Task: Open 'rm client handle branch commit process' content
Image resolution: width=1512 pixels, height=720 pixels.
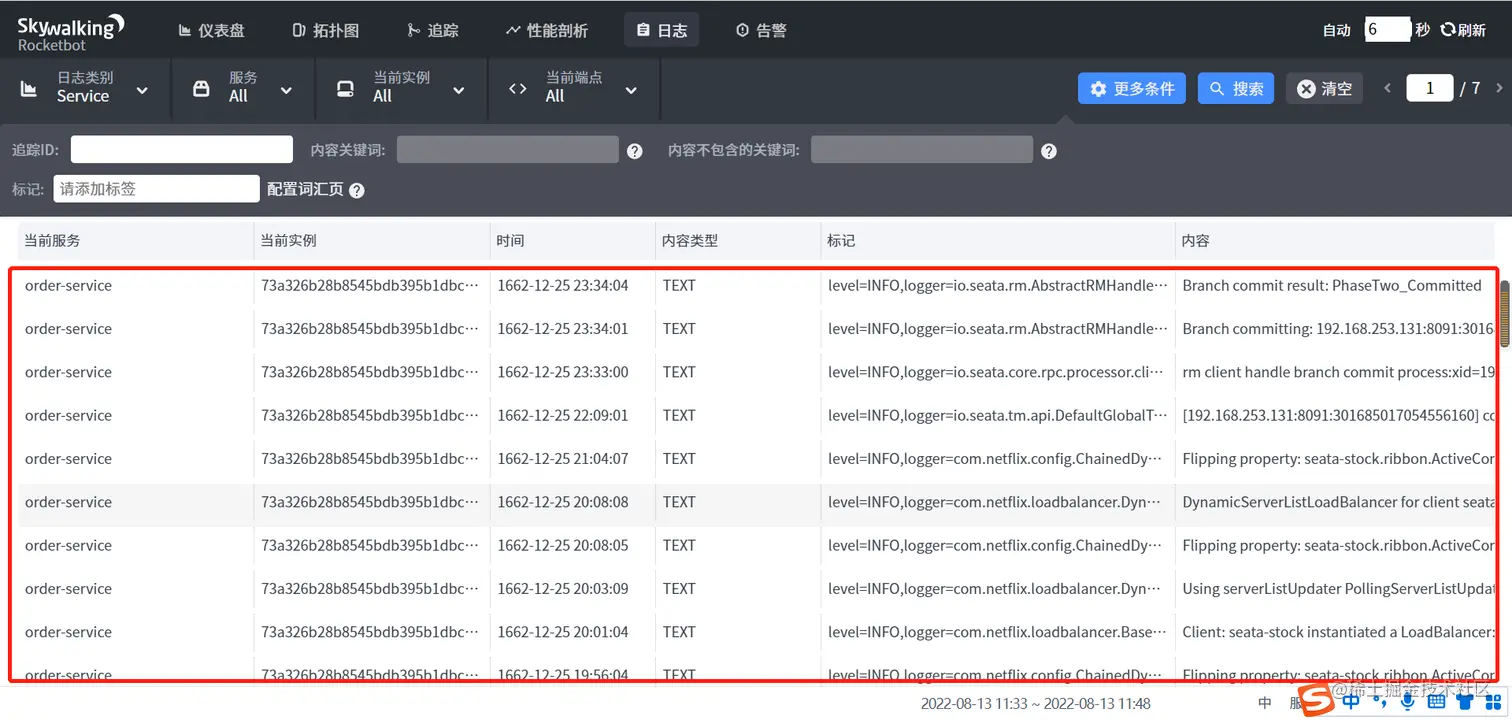Action: pos(1338,372)
